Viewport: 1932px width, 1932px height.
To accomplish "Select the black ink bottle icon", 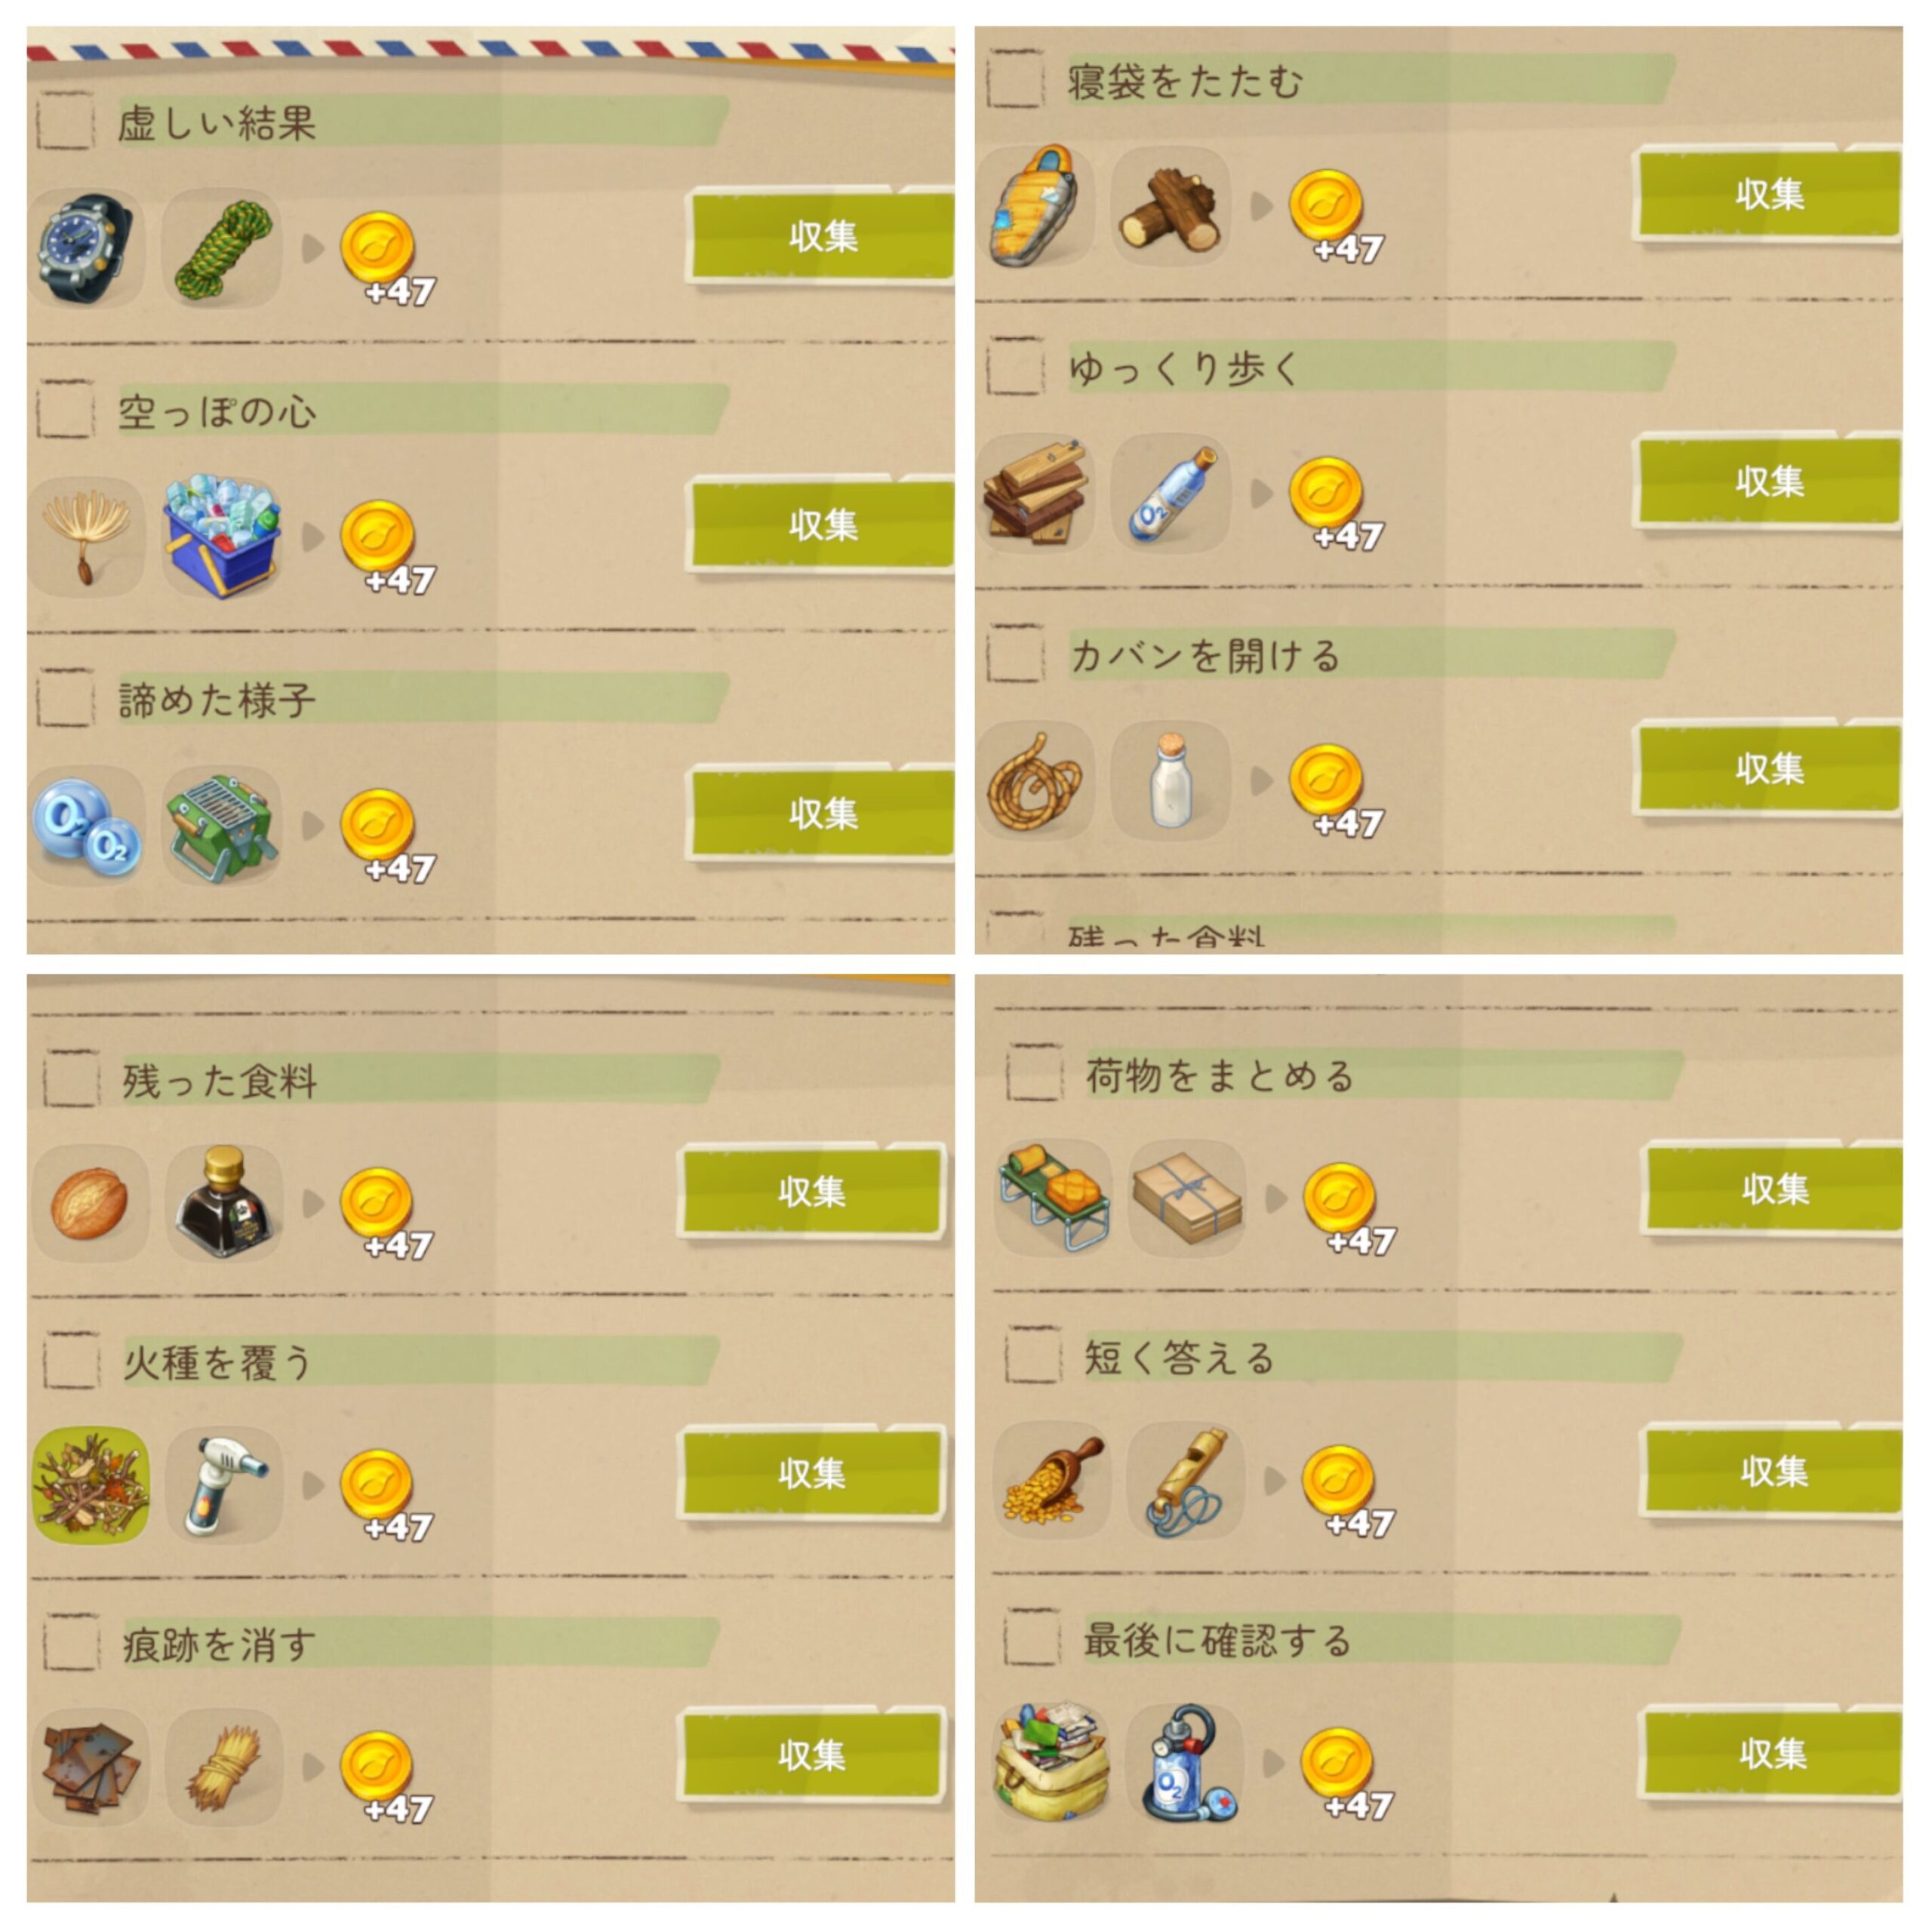I will (224, 1202).
